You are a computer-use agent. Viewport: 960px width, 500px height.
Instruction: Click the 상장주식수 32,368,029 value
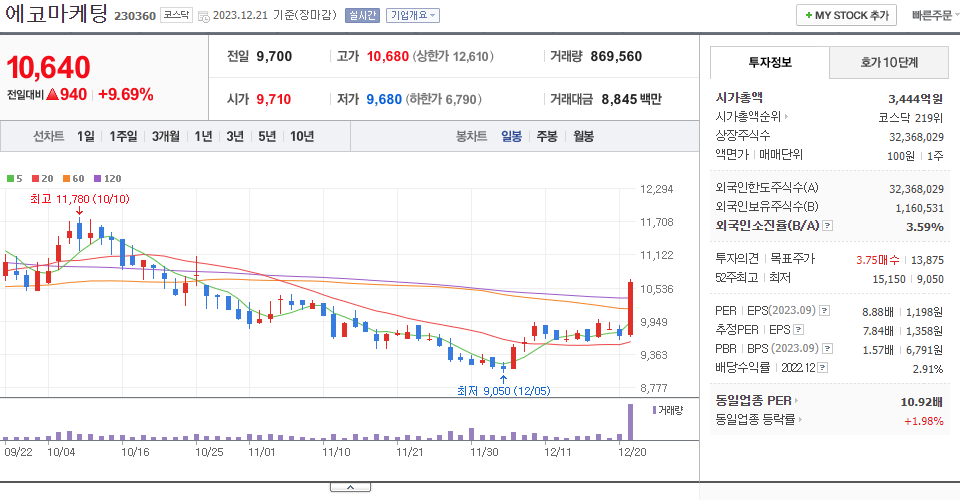click(x=917, y=137)
